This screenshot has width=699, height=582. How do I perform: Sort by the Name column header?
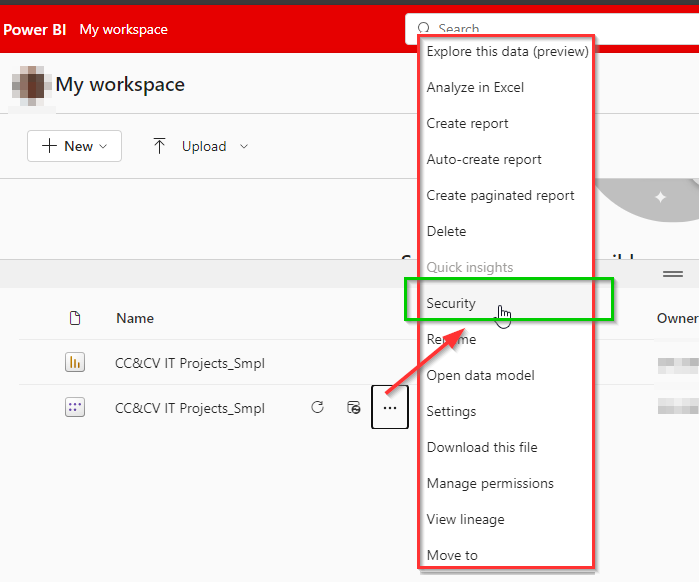coord(135,318)
